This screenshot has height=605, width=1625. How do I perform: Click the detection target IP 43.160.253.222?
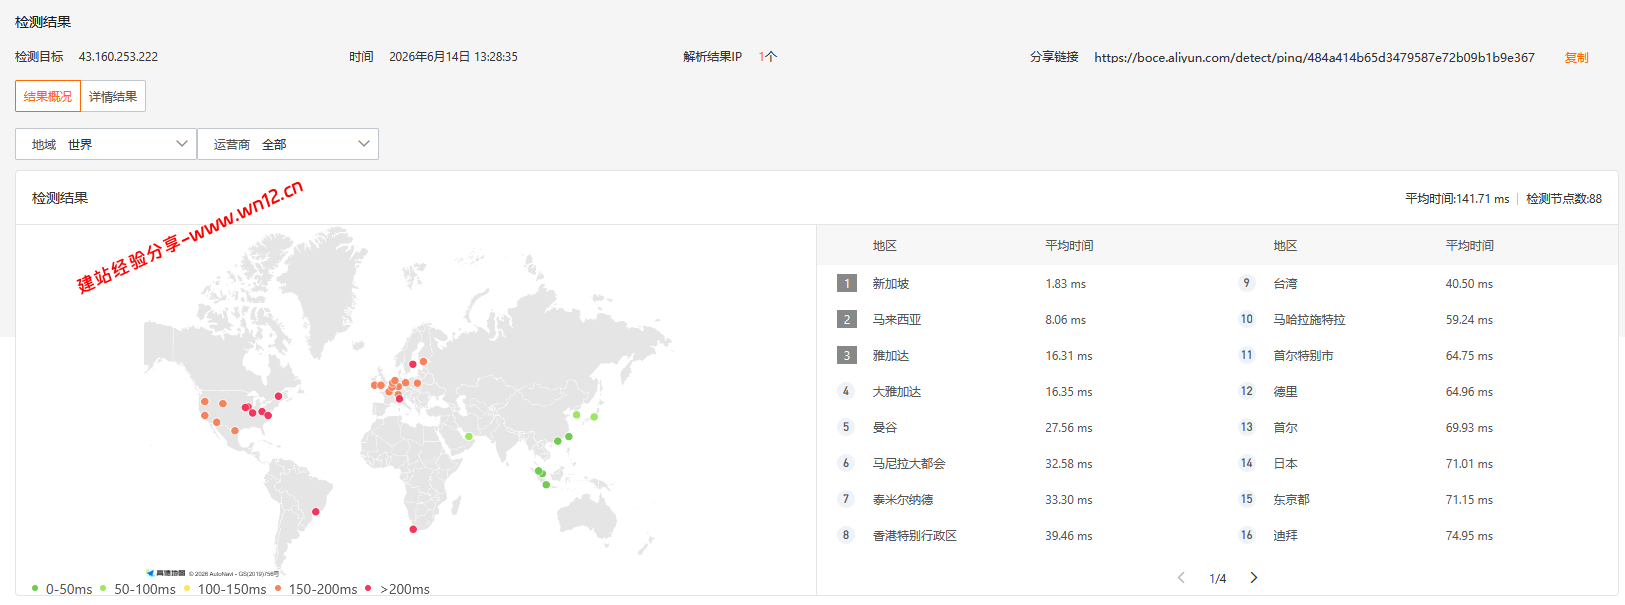(x=118, y=57)
